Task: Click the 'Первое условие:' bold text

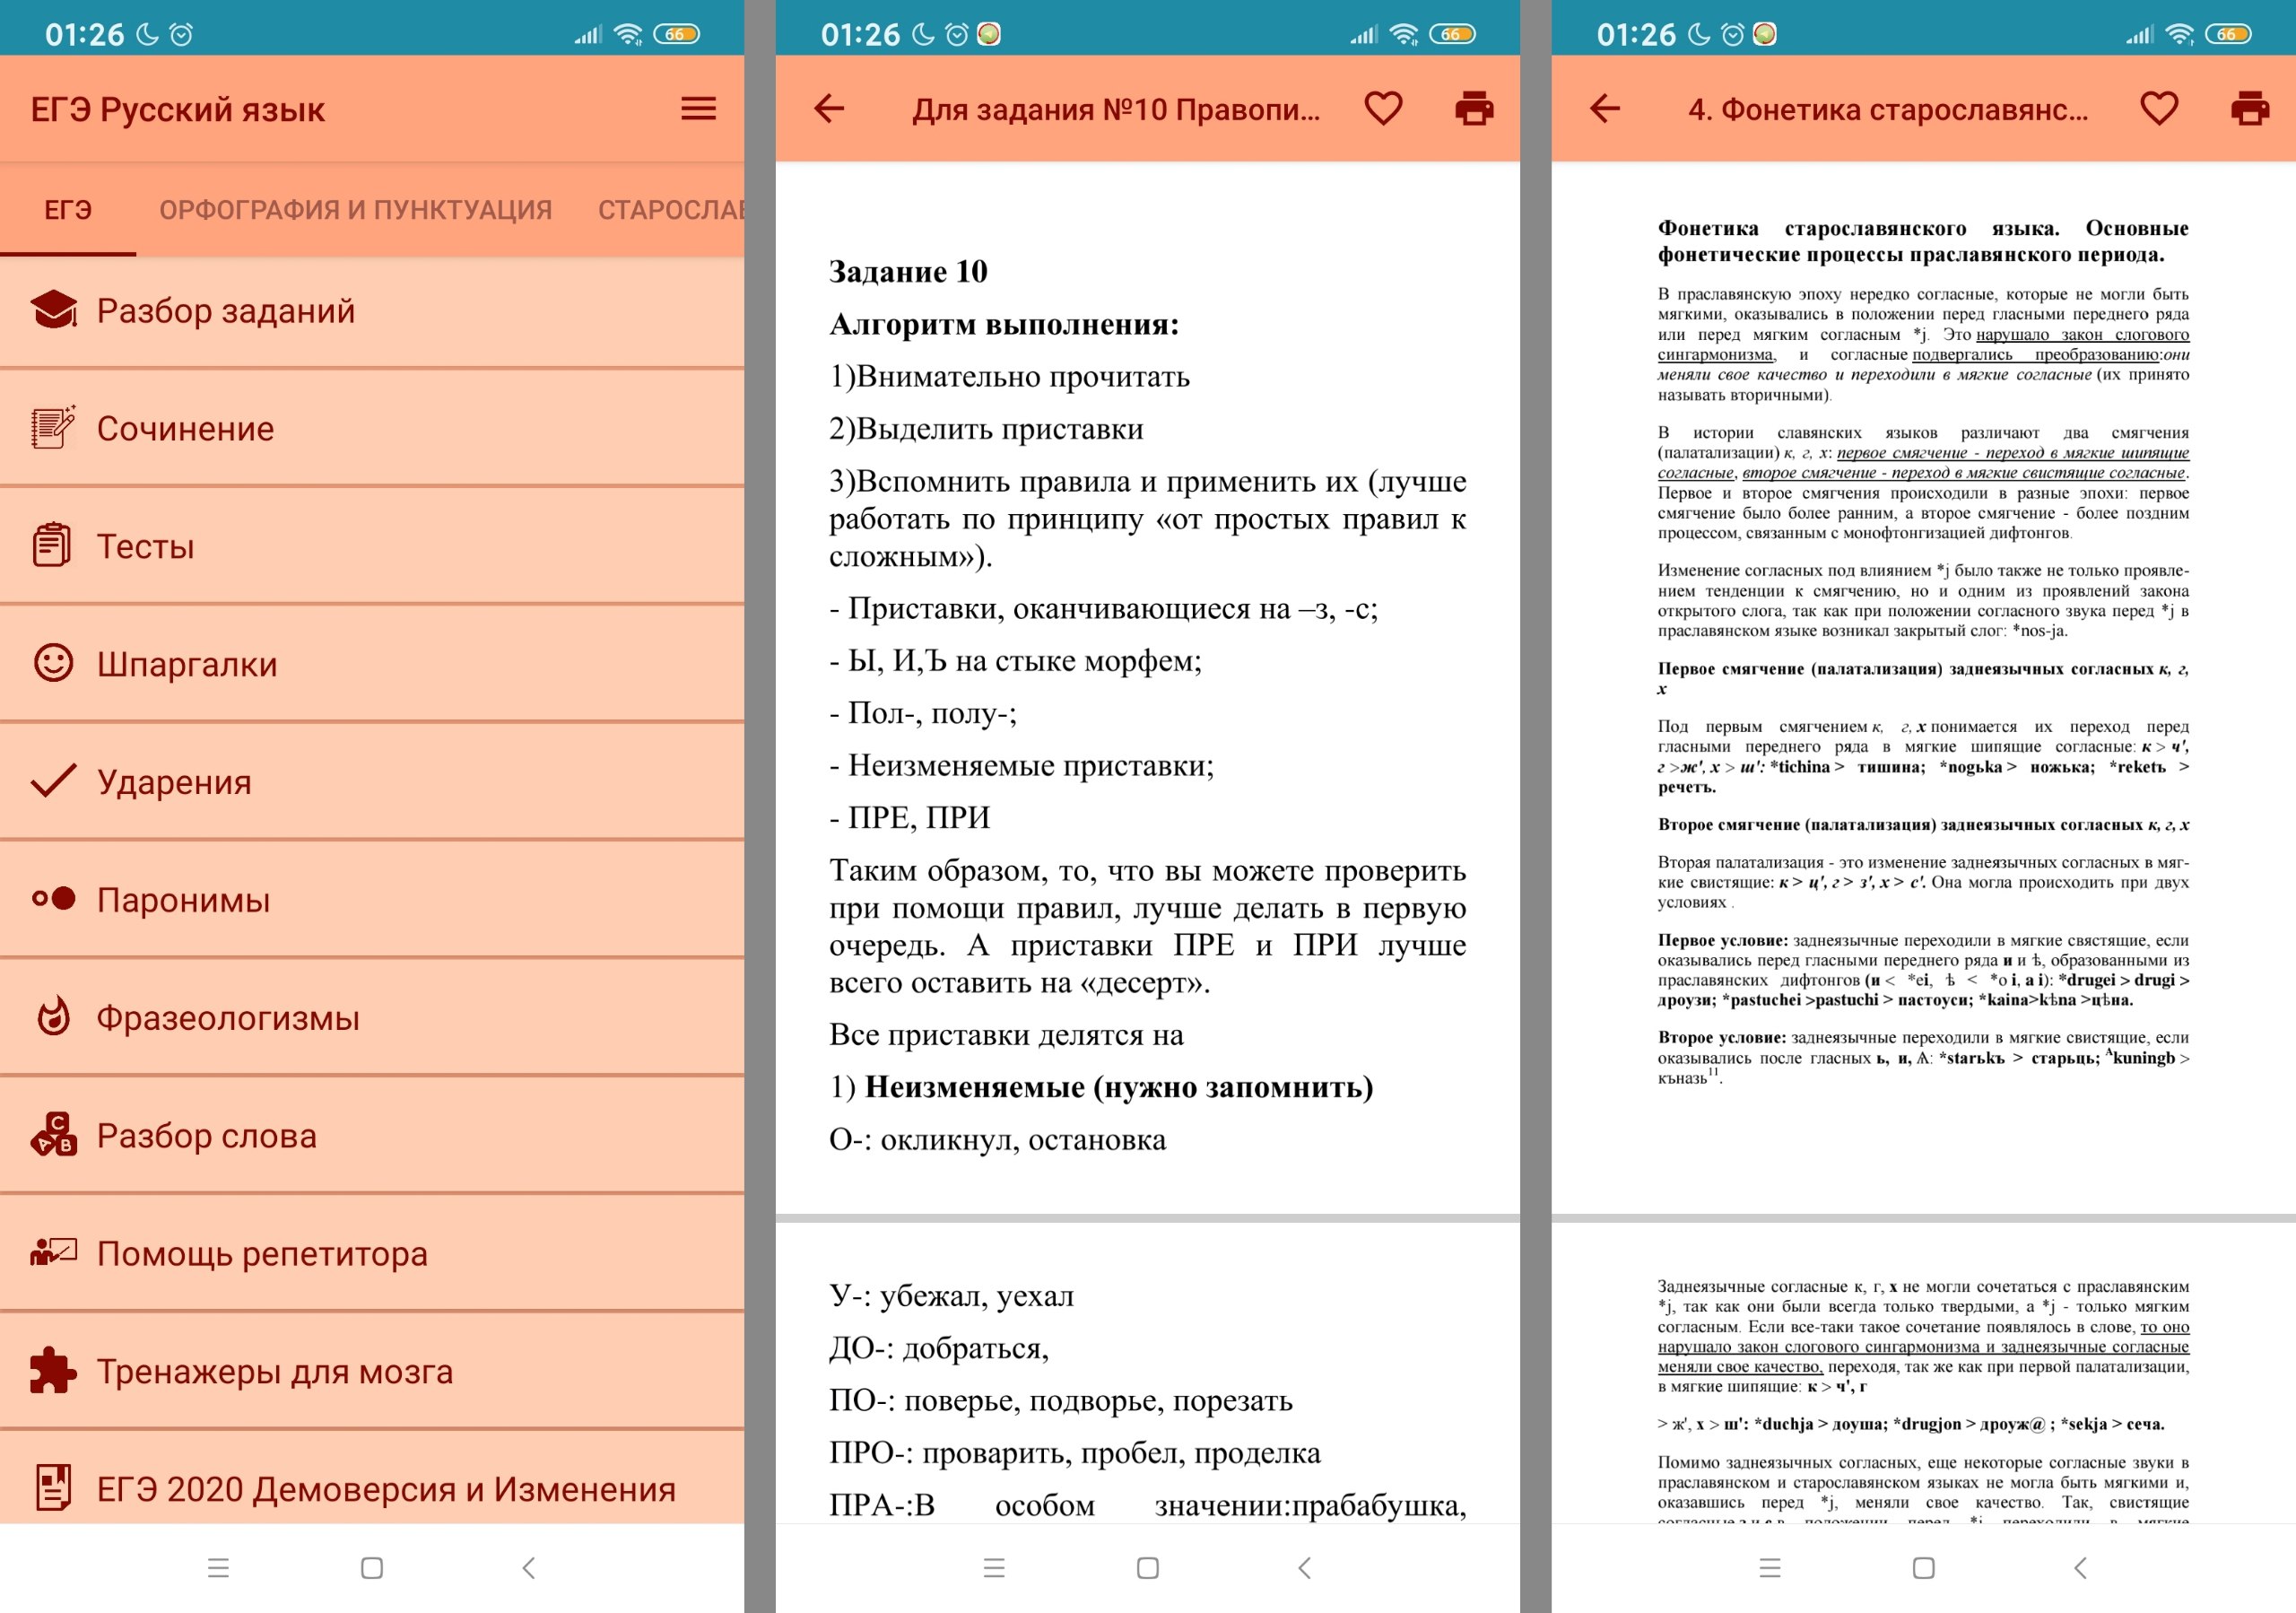Action: (1723, 940)
